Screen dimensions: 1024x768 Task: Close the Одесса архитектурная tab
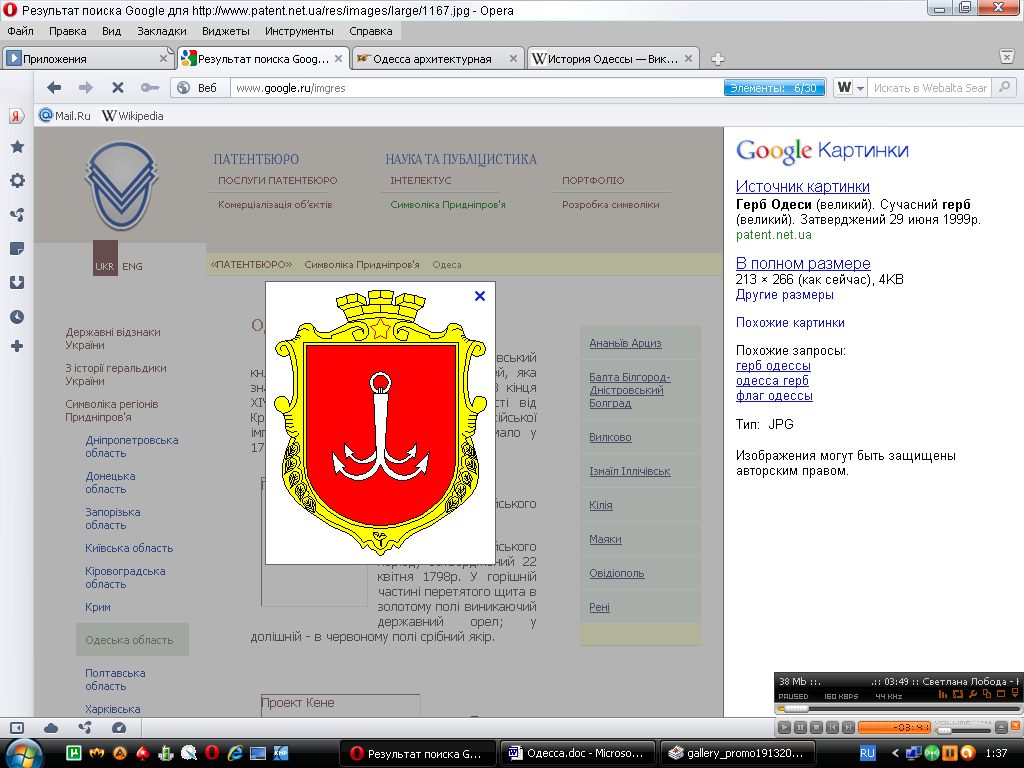(x=513, y=59)
